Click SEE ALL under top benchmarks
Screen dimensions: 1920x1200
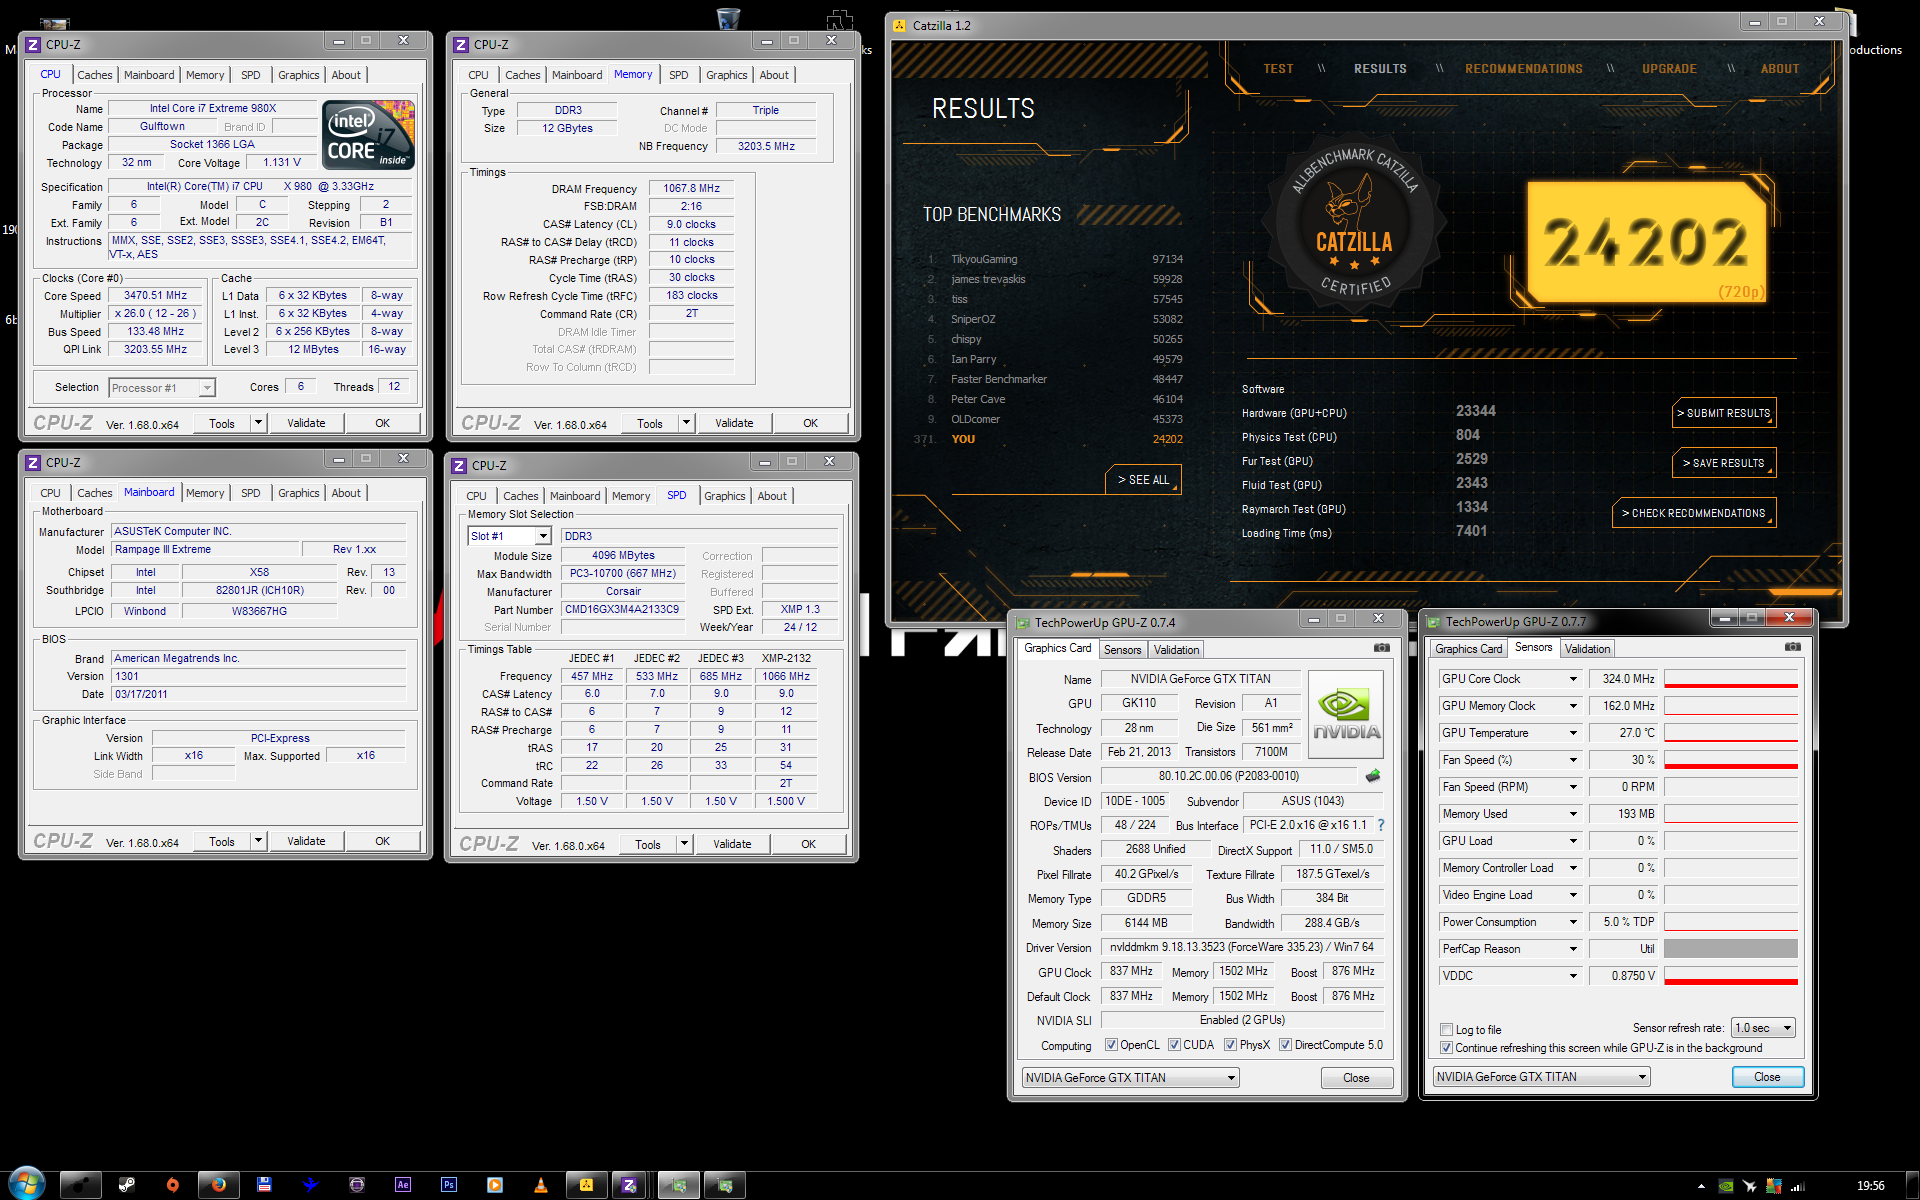[x=1143, y=480]
